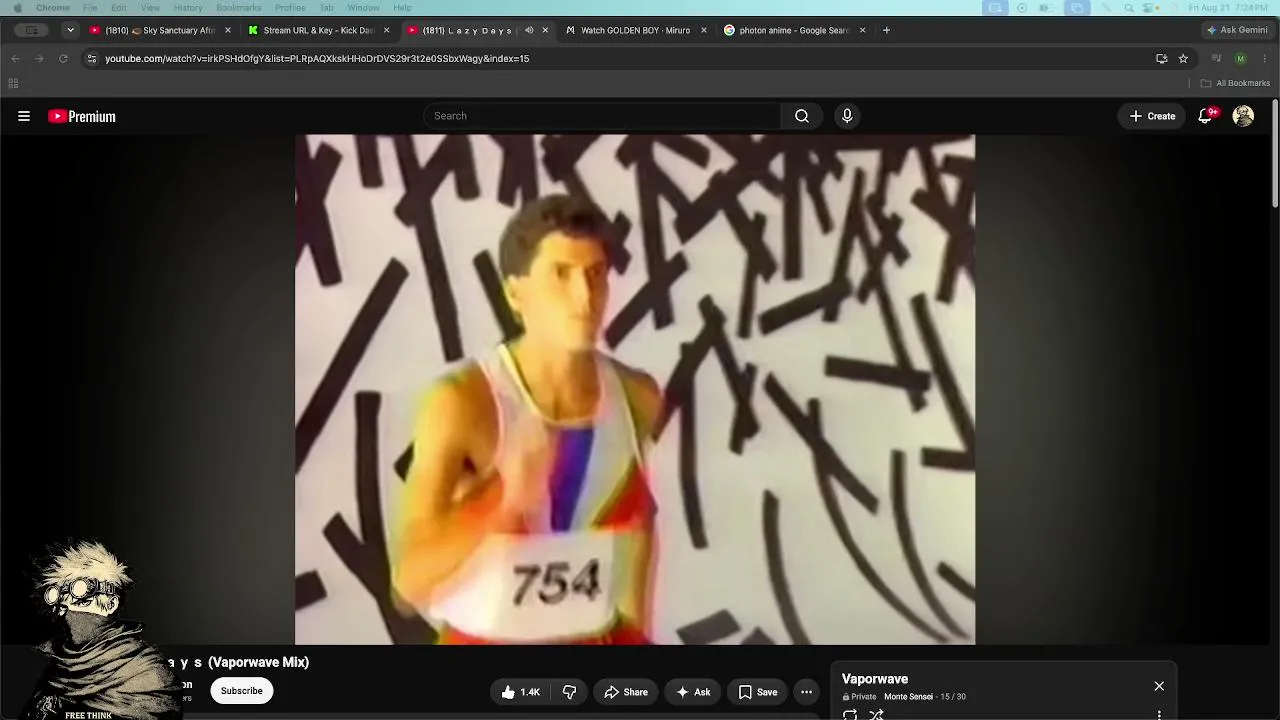Image resolution: width=1280 pixels, height=720 pixels.
Task: Click the Vaporwave playlist title
Action: coord(875,679)
